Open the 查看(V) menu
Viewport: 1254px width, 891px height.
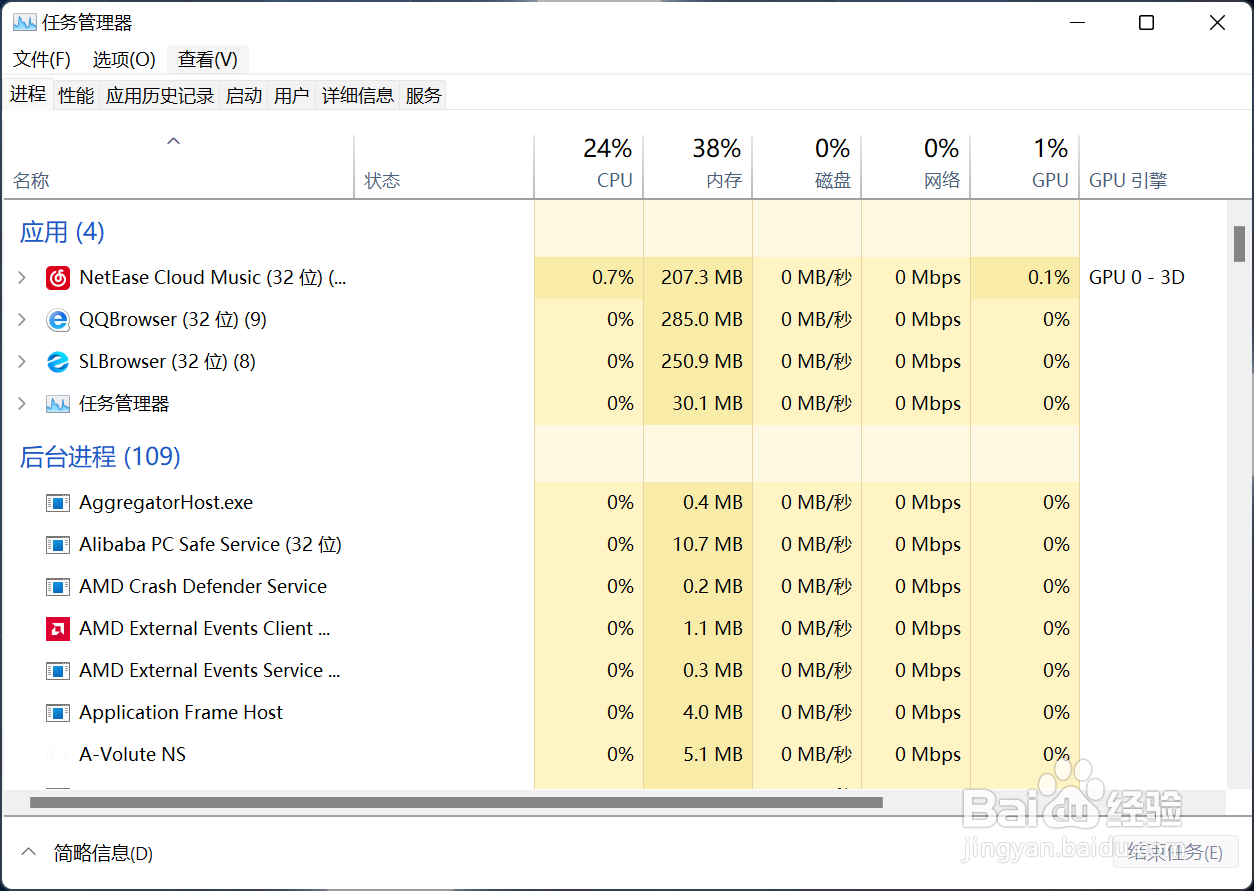click(x=208, y=59)
